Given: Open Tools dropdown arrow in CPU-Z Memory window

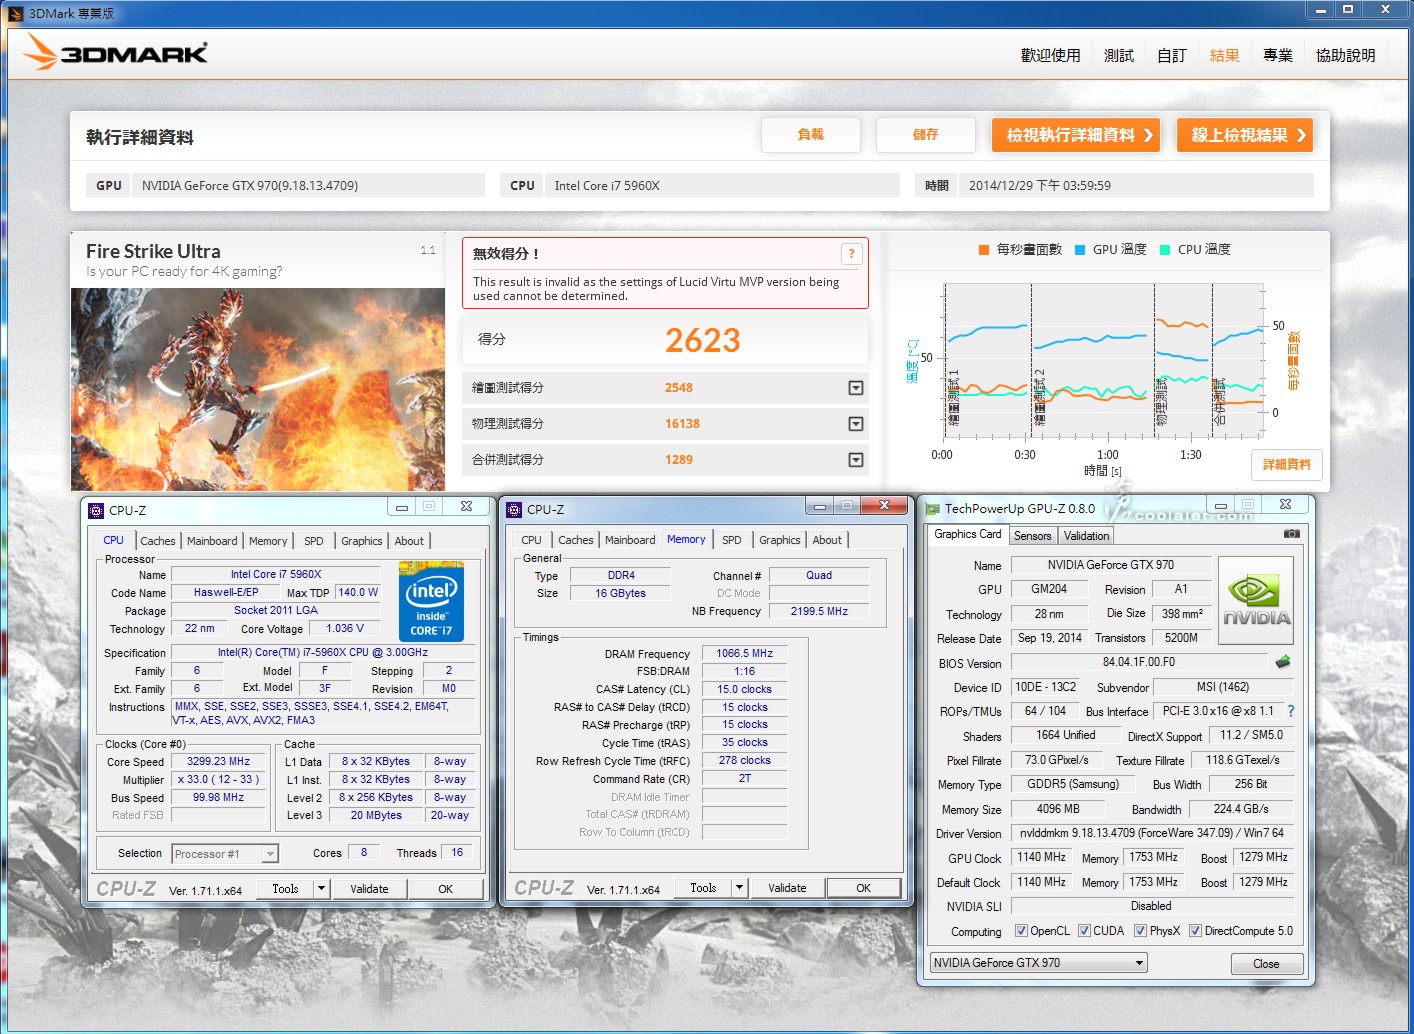Looking at the screenshot, I should coord(739,887).
